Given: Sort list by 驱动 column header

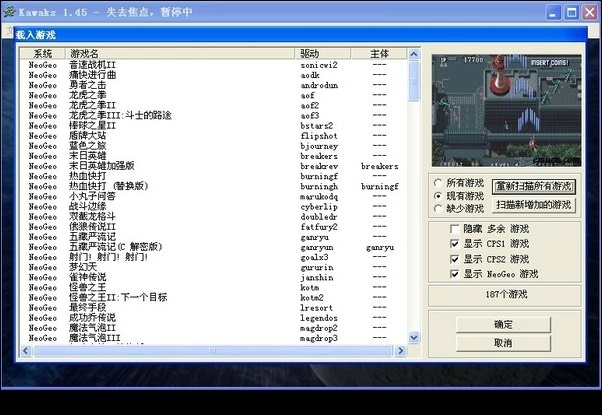Looking at the screenshot, I should [322, 53].
